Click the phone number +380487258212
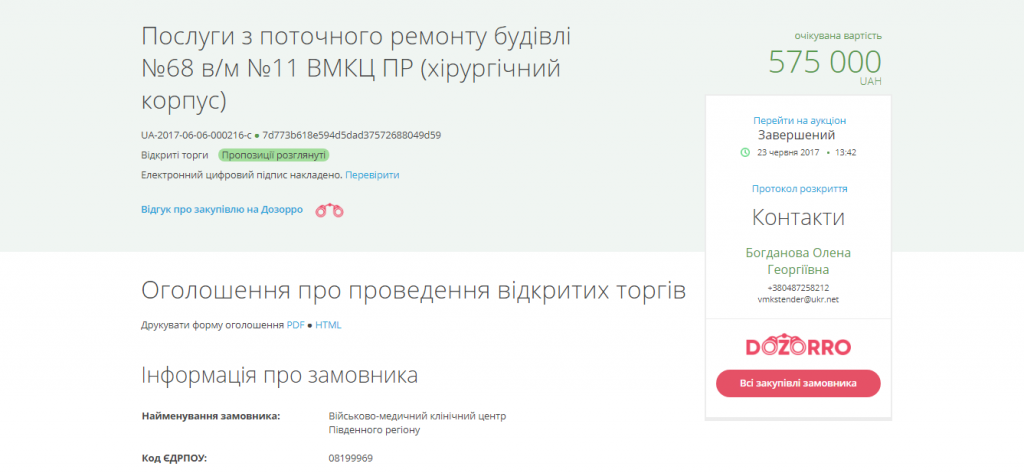The height and width of the screenshot is (473, 1024). point(798,288)
